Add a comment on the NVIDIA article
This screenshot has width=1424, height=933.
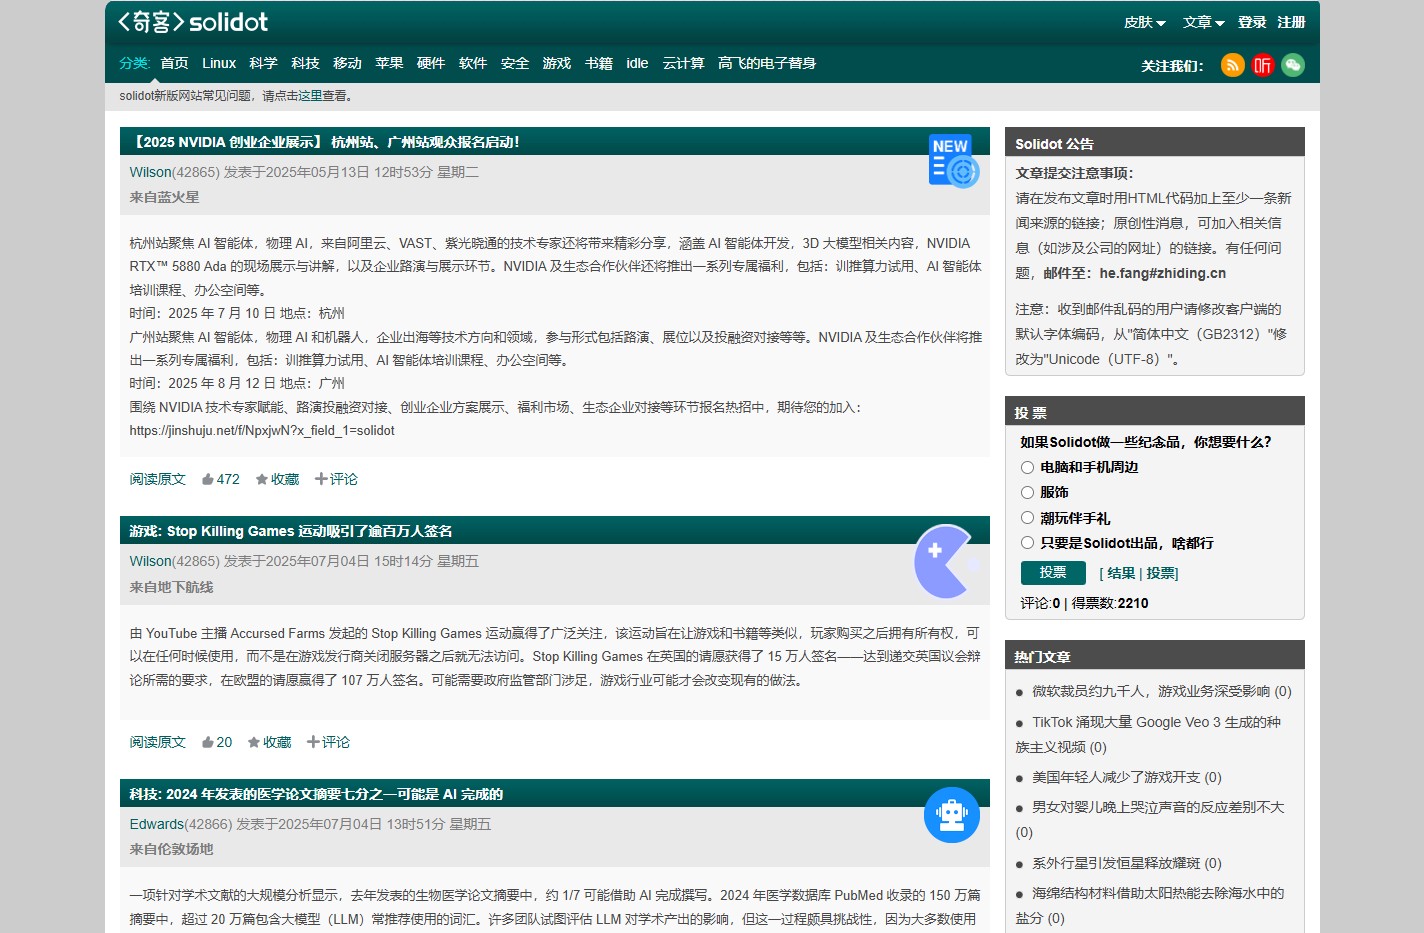coord(336,479)
